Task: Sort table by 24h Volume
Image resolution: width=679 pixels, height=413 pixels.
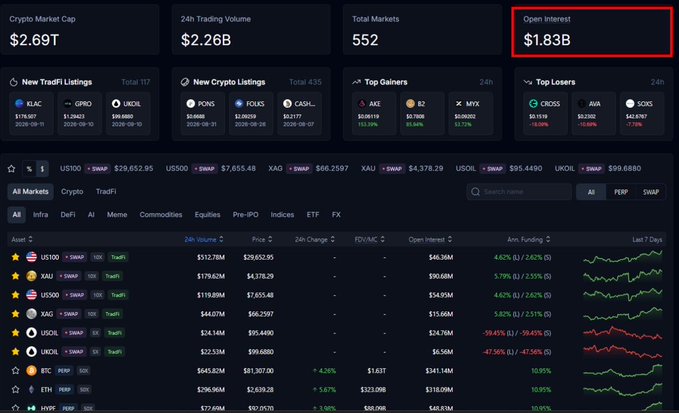Action: 204,239
